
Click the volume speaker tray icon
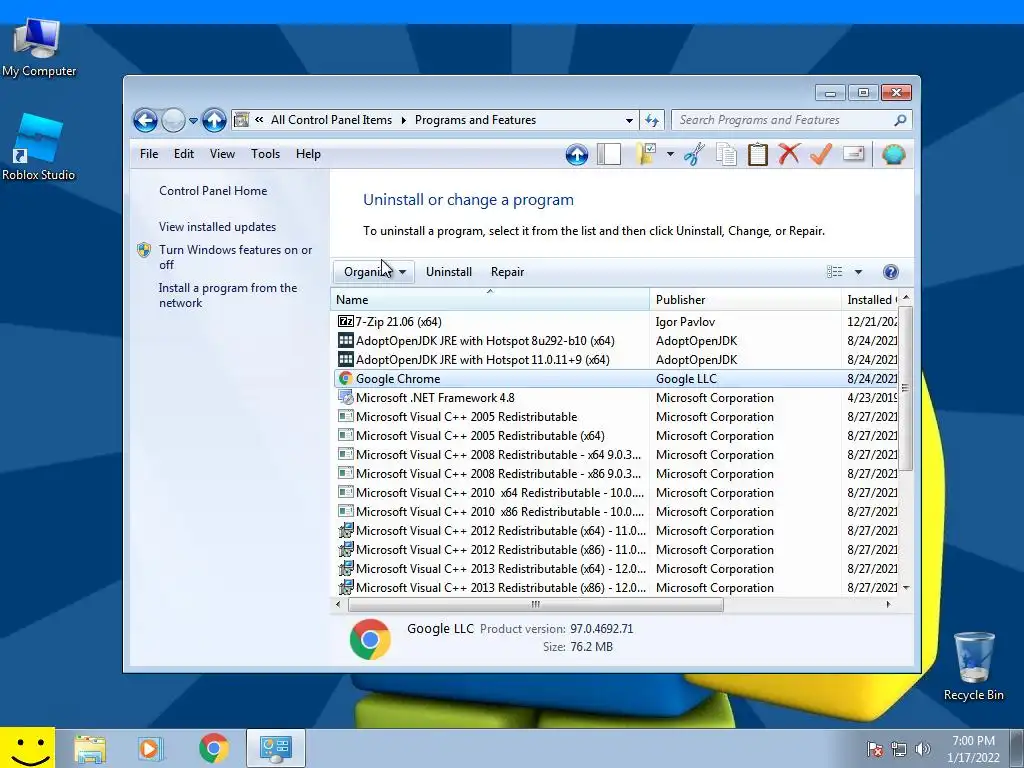pos(922,749)
